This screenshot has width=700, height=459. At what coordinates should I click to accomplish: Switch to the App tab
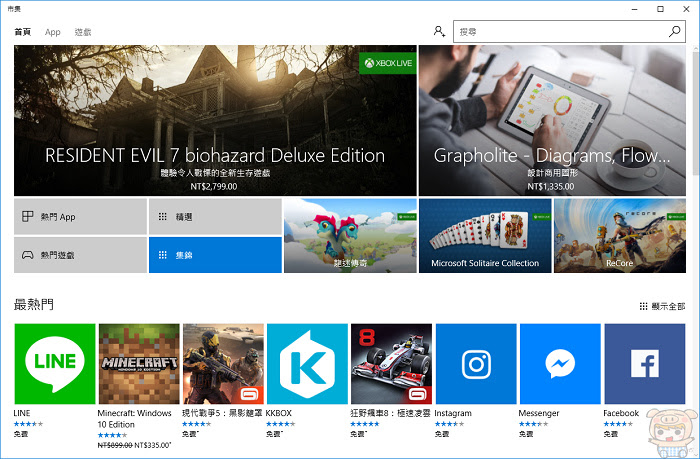pyautogui.click(x=53, y=32)
